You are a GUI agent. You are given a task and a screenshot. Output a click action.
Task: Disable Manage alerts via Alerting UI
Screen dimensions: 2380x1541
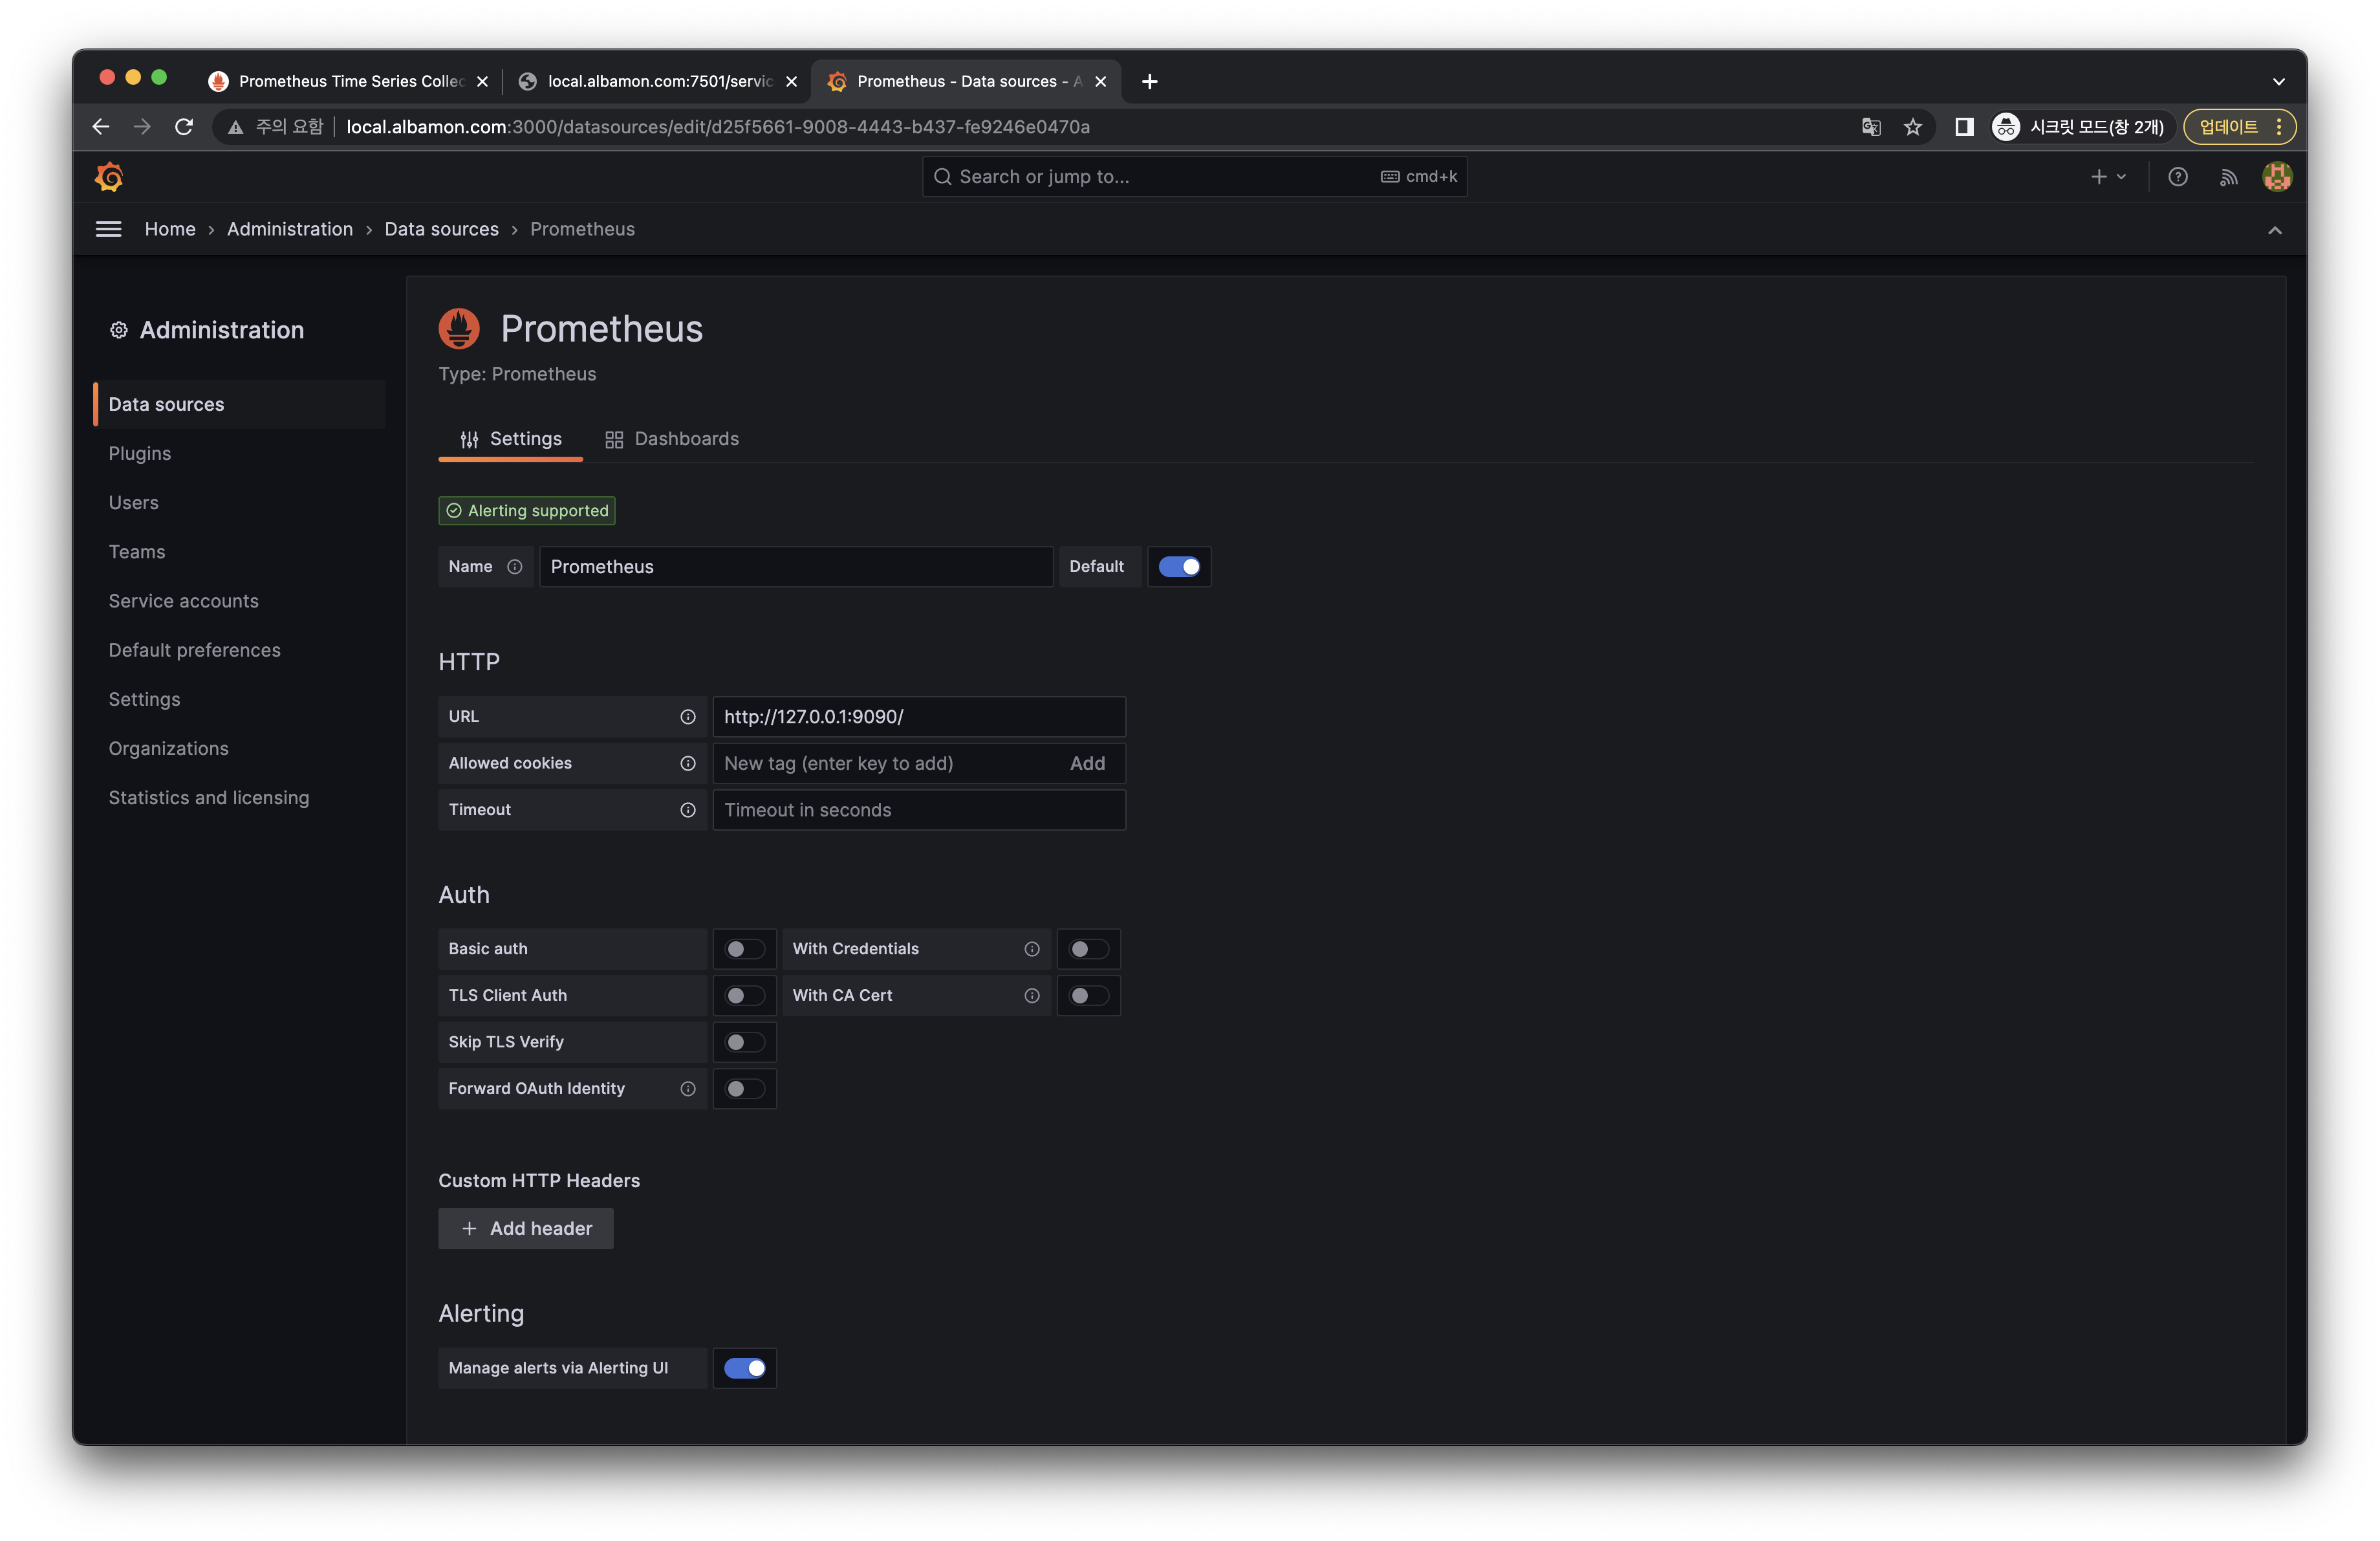pyautogui.click(x=744, y=1368)
